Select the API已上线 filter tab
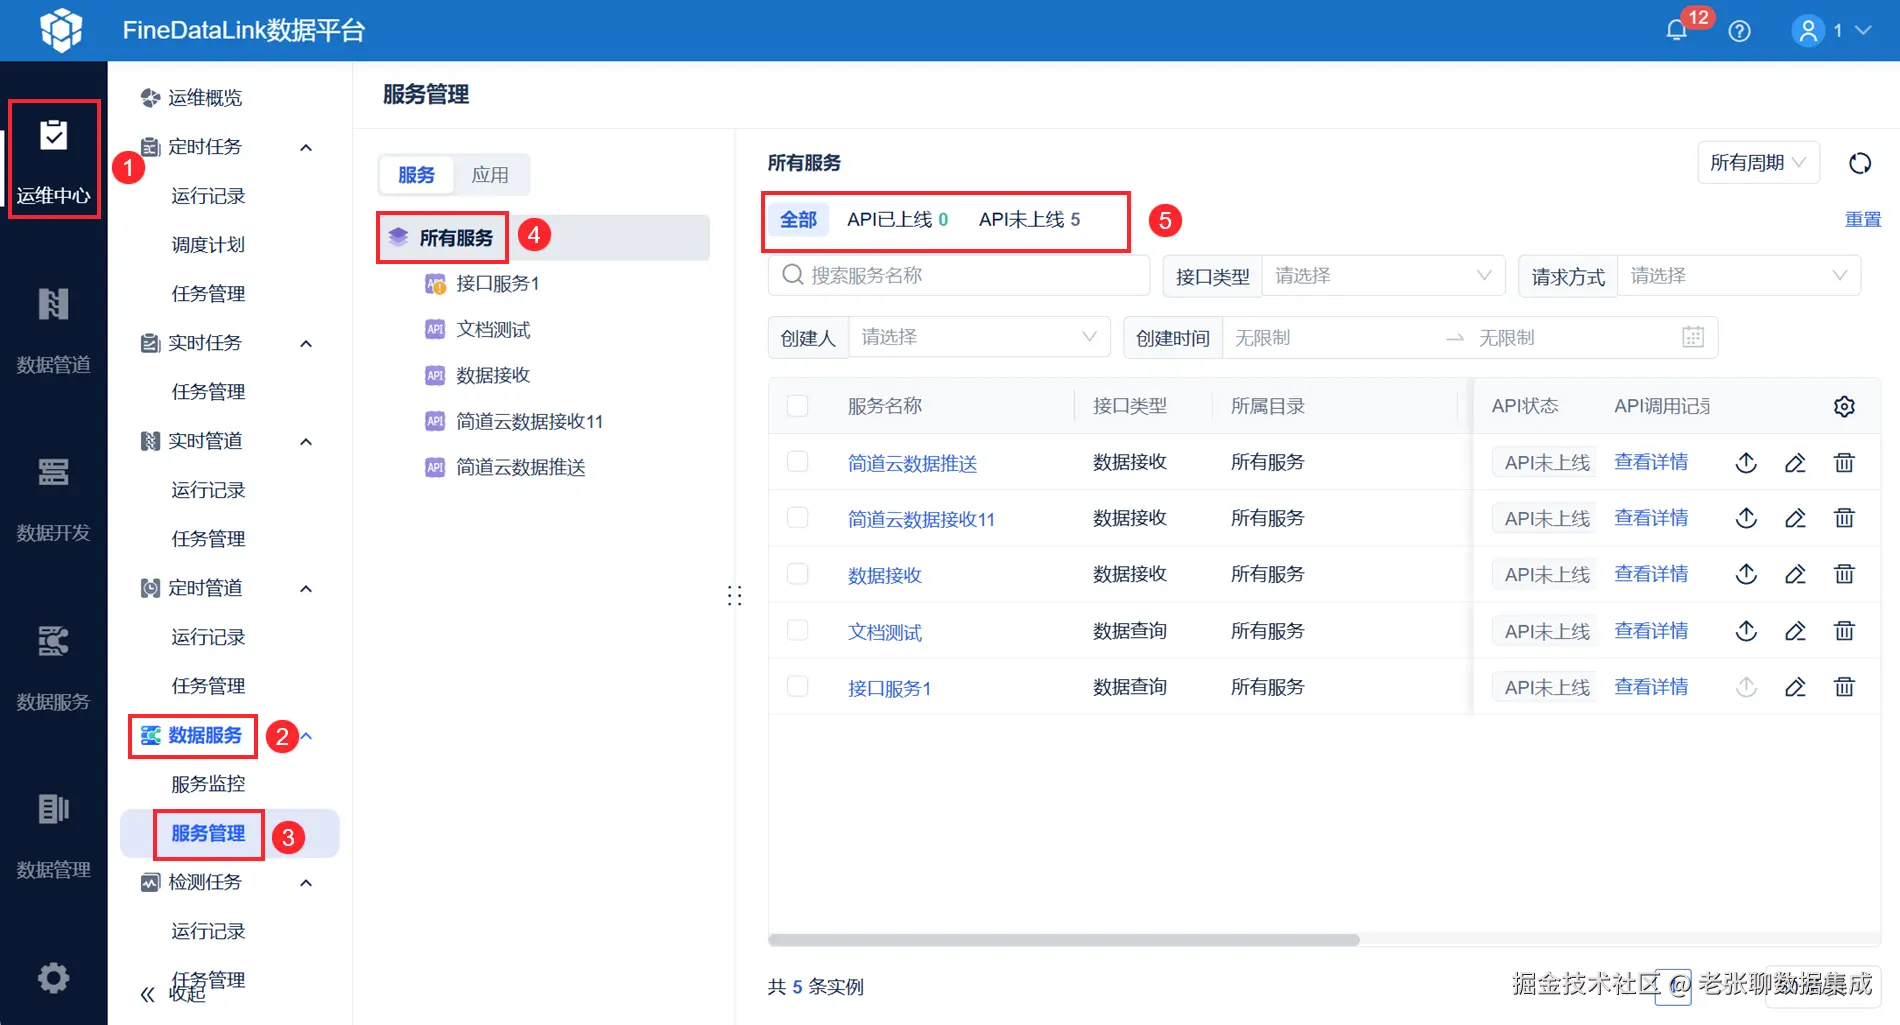 pos(897,220)
